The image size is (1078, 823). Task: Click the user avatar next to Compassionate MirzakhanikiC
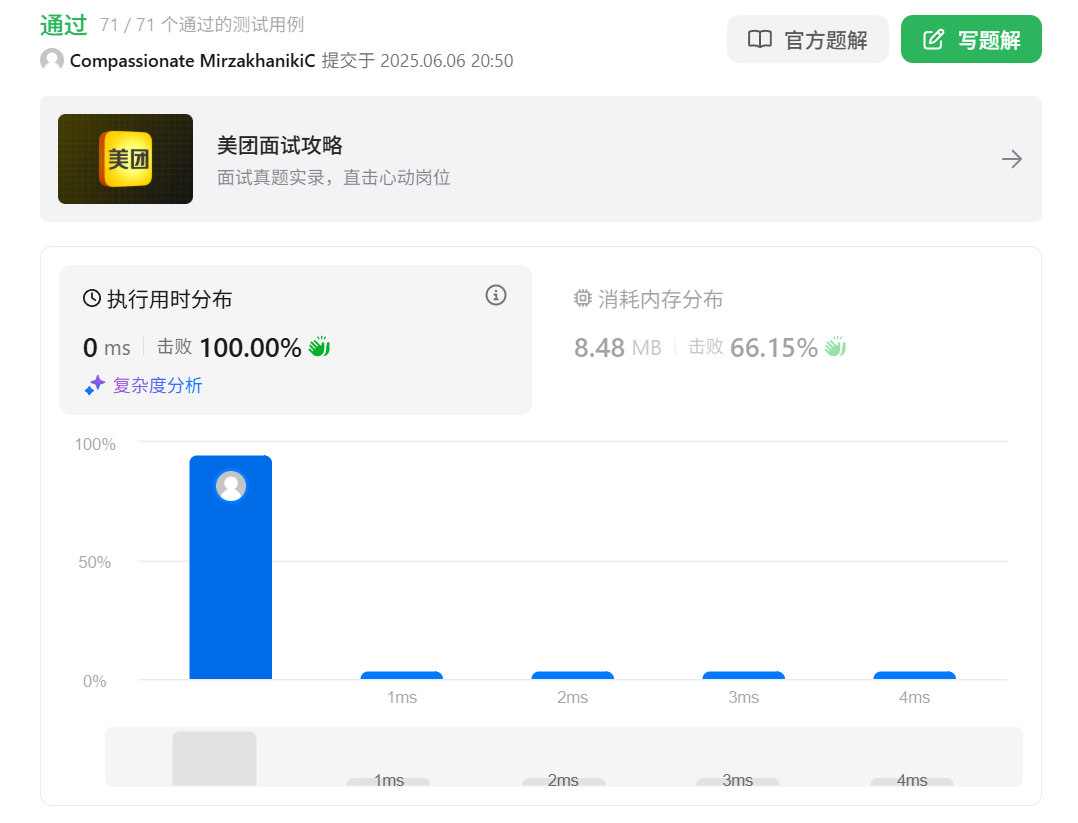pyautogui.click(x=52, y=60)
